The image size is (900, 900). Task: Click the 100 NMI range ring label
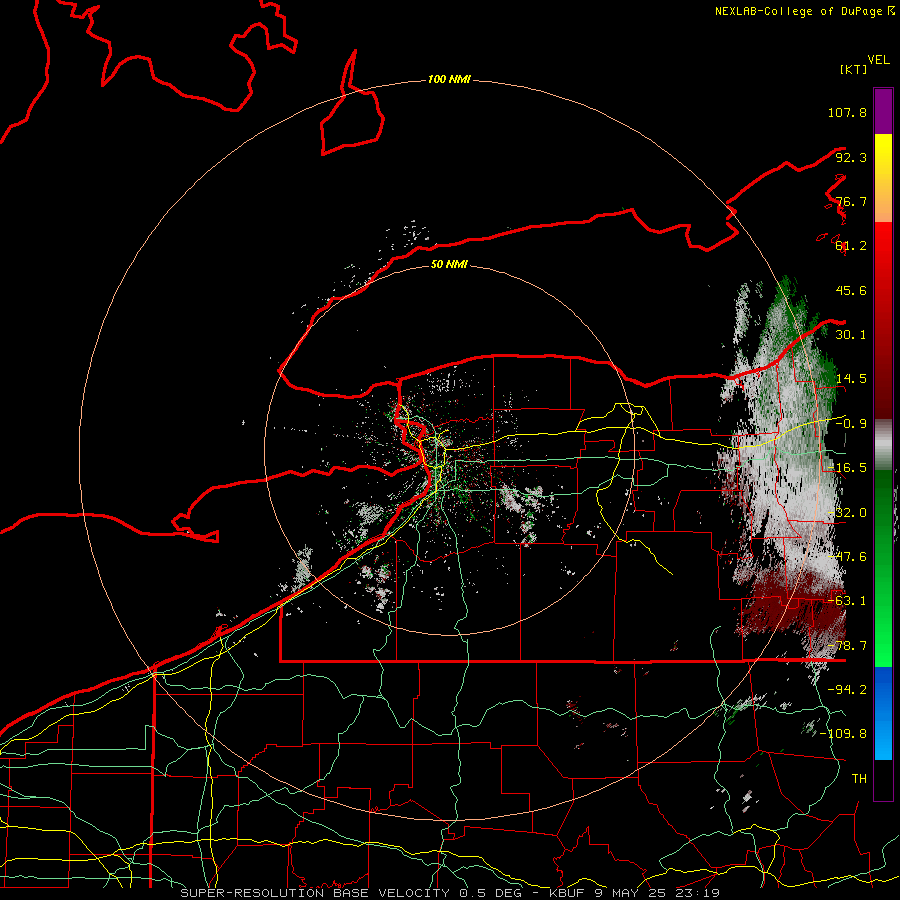pyautogui.click(x=449, y=79)
